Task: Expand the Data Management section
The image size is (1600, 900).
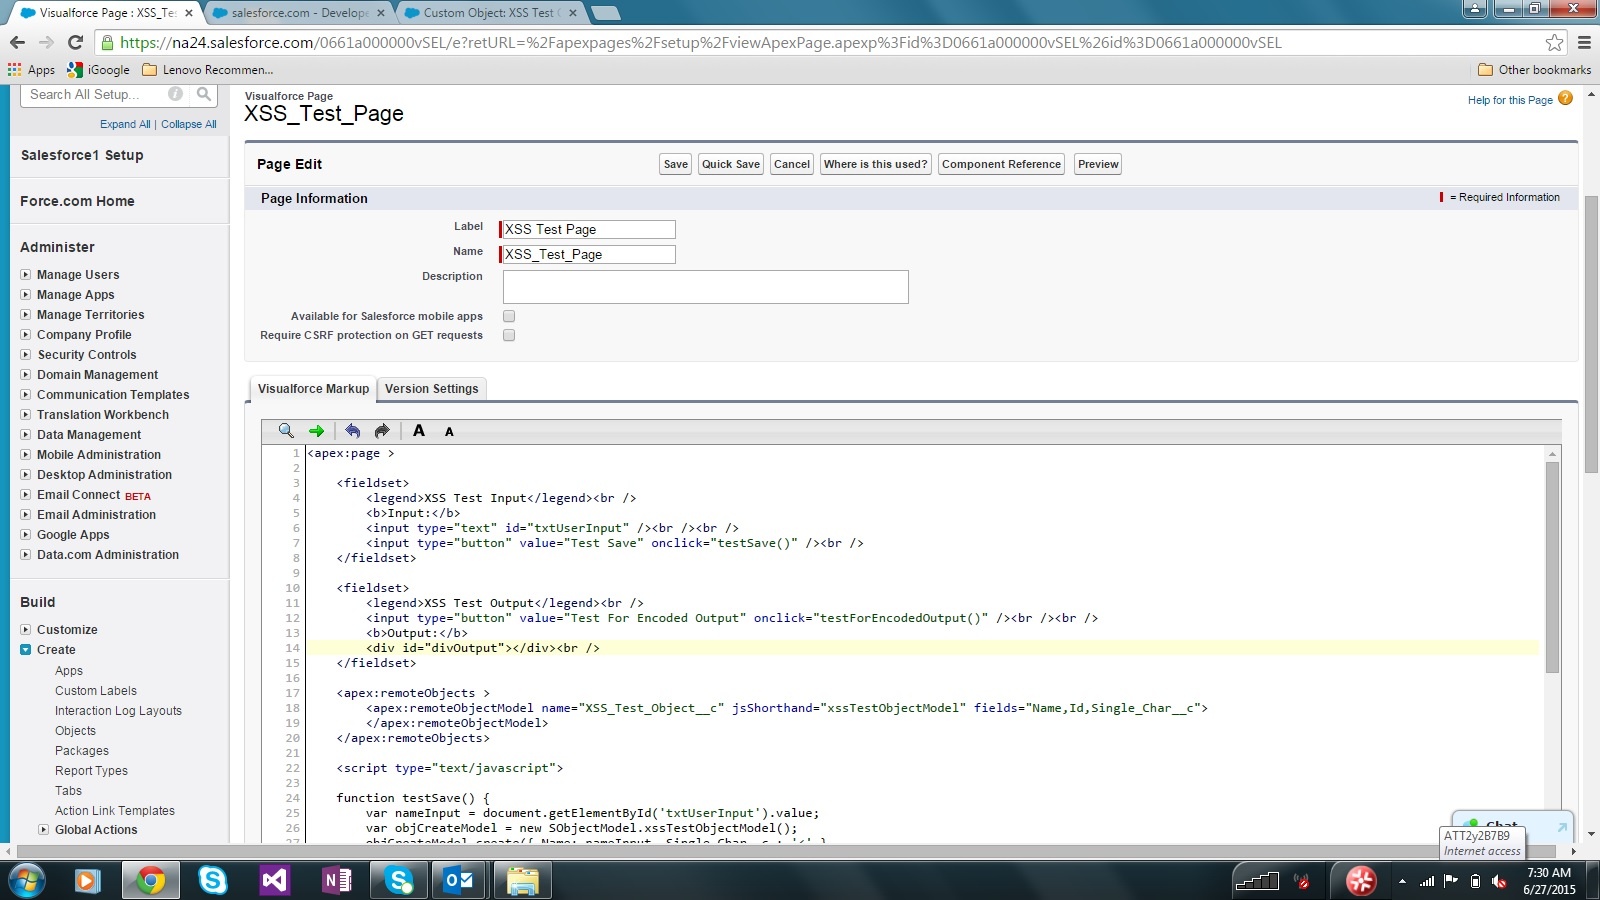Action: (x=26, y=434)
